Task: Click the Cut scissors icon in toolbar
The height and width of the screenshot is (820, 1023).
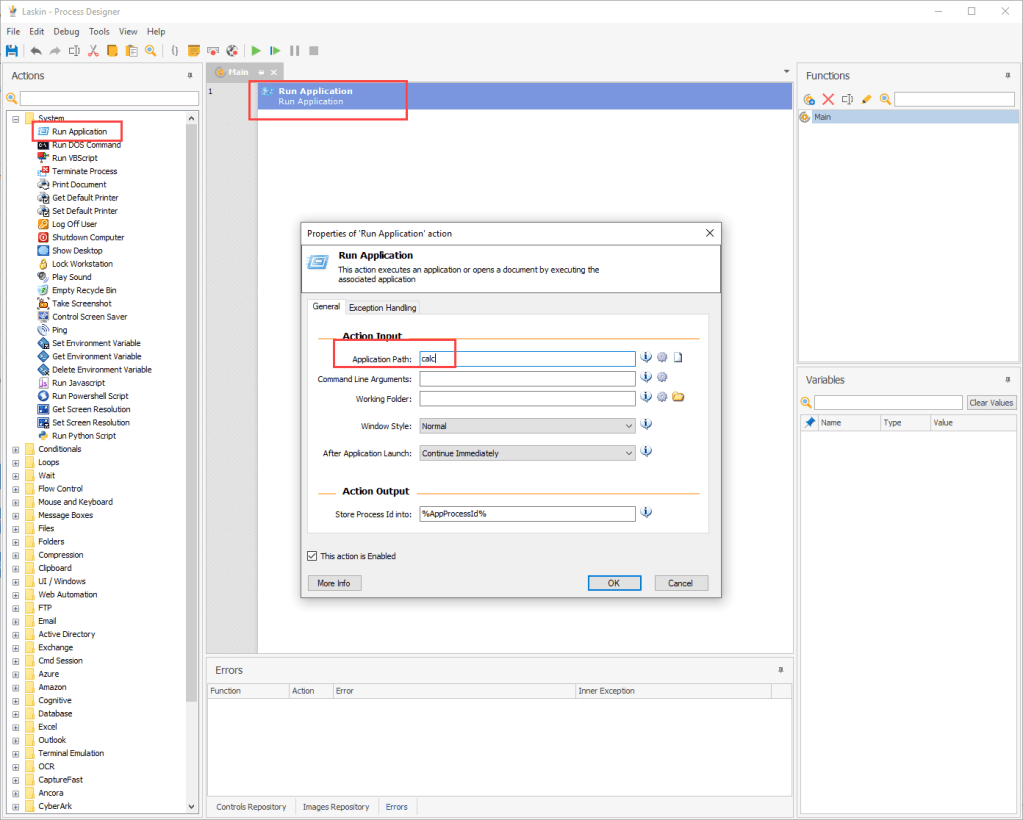Action: [93, 50]
